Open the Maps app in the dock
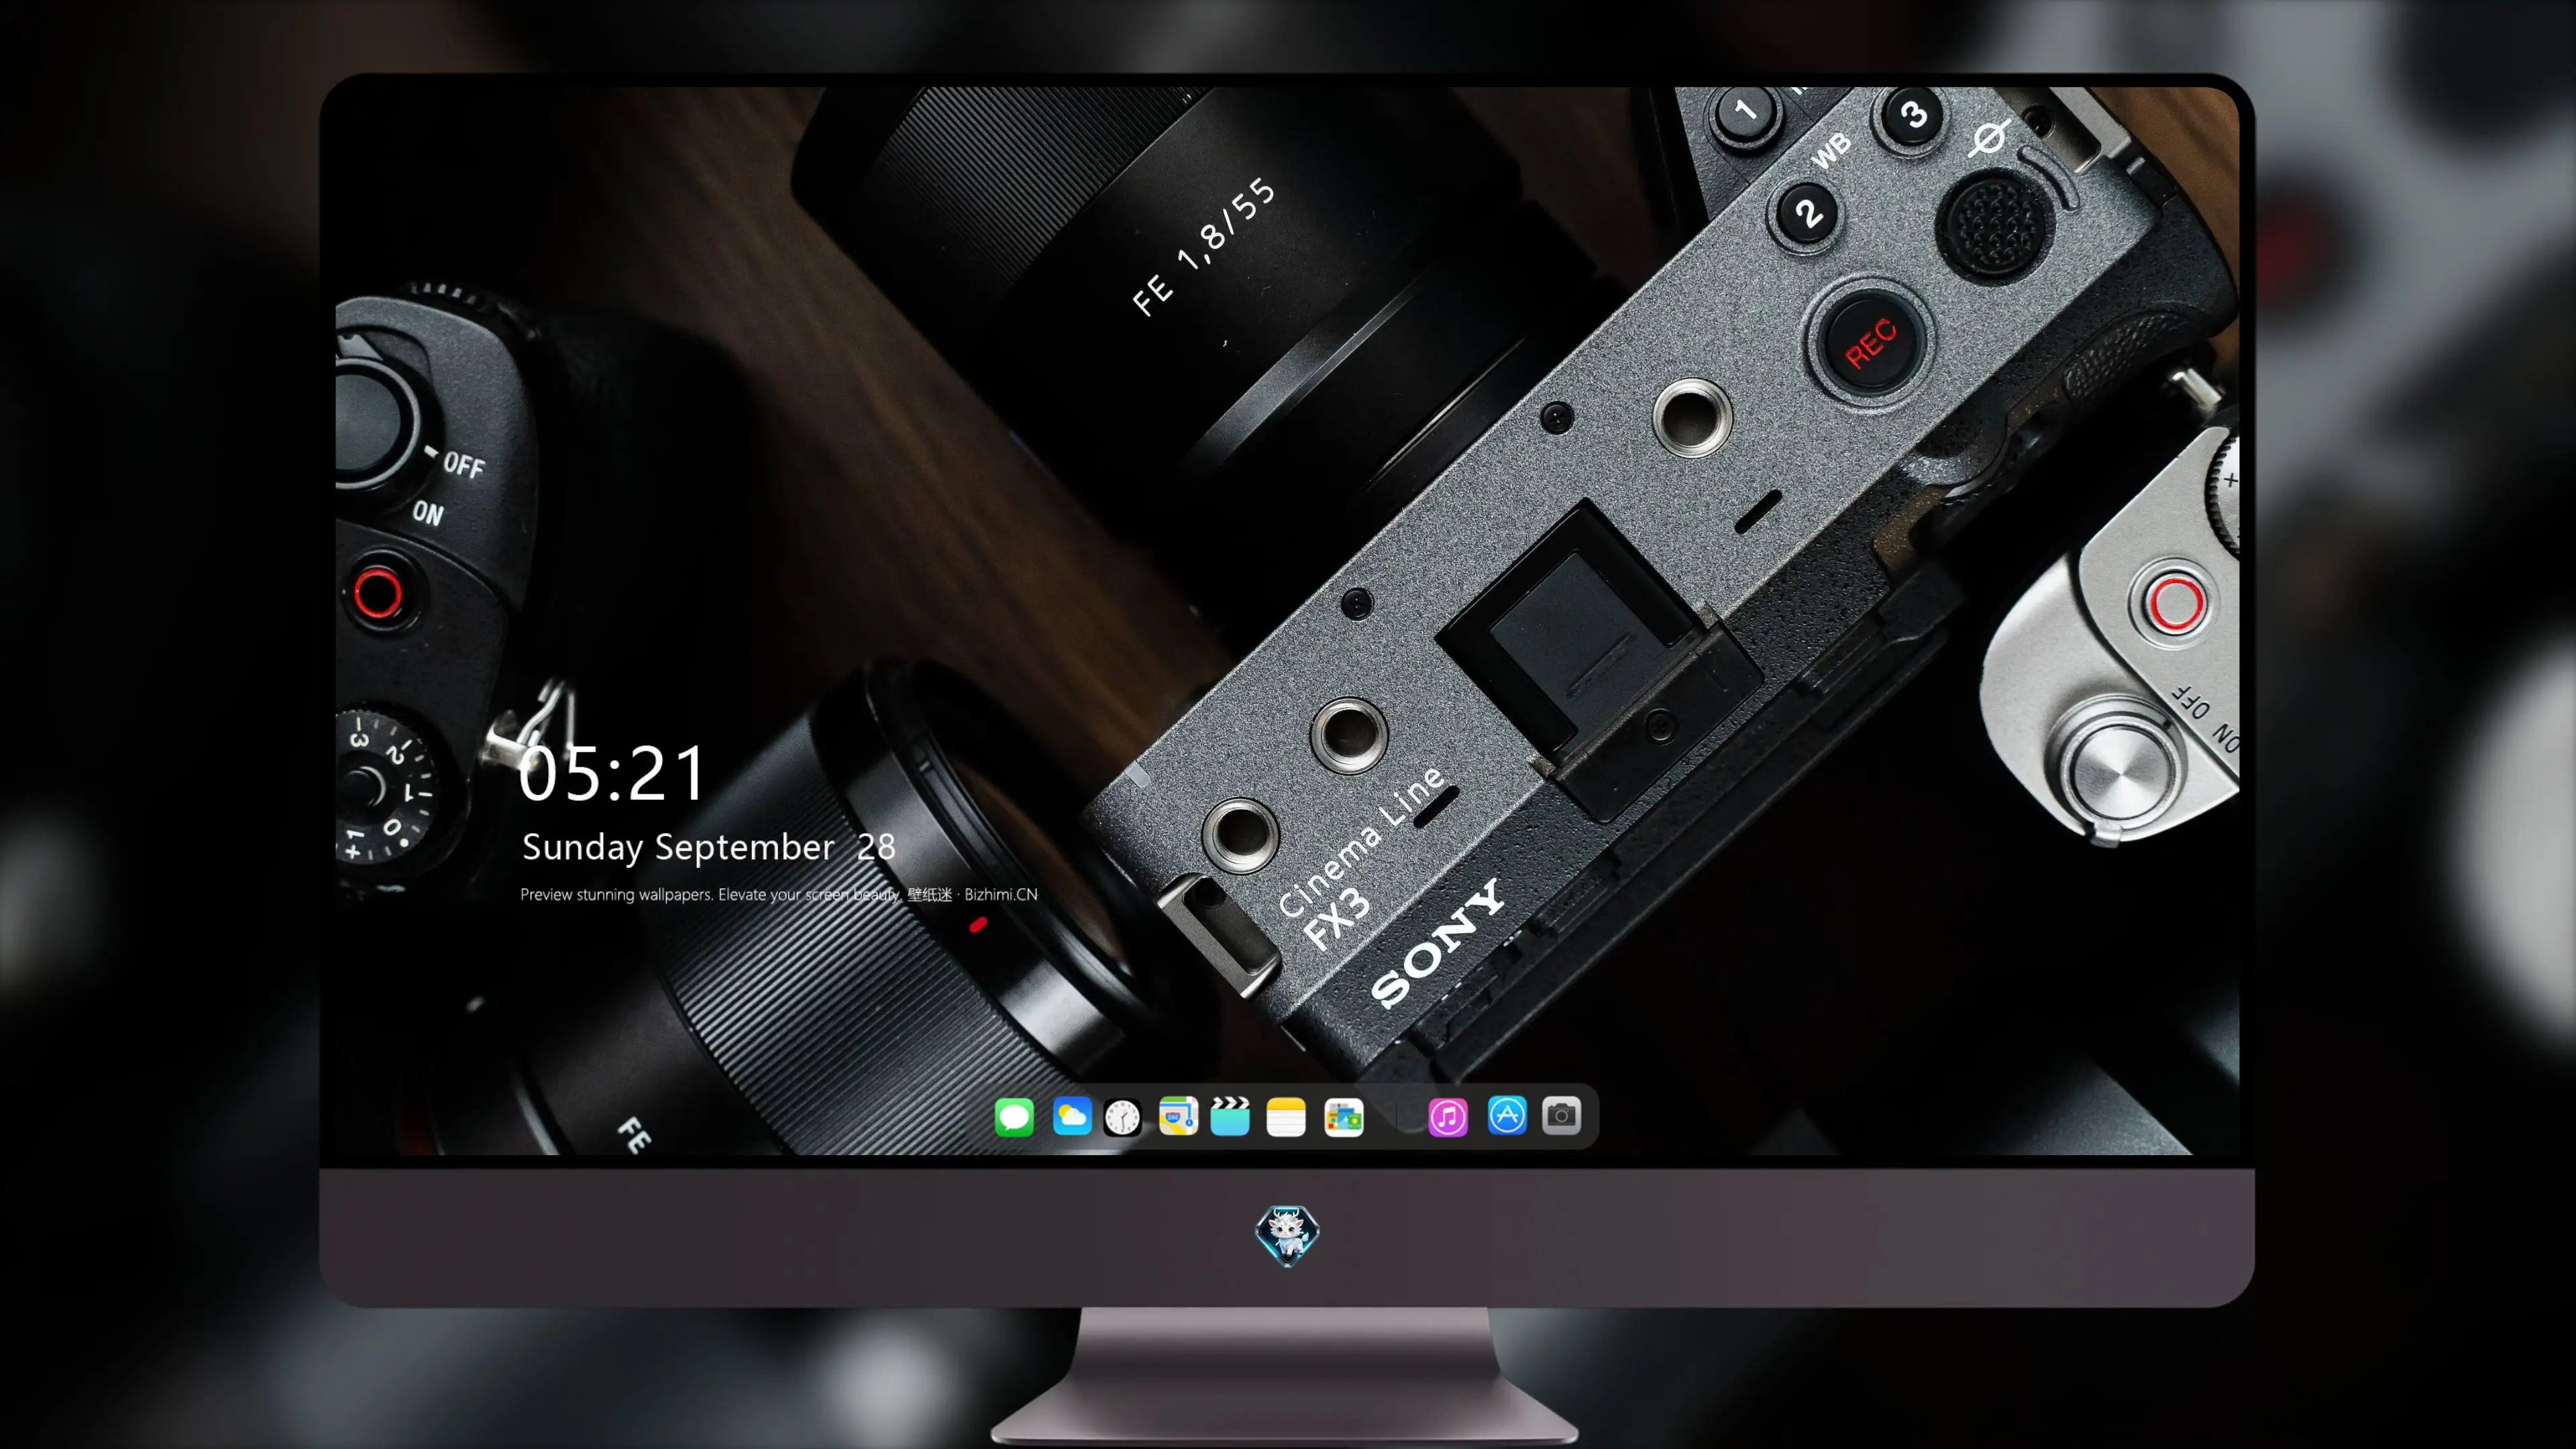Viewport: 2576px width, 1449px height. [1178, 1116]
